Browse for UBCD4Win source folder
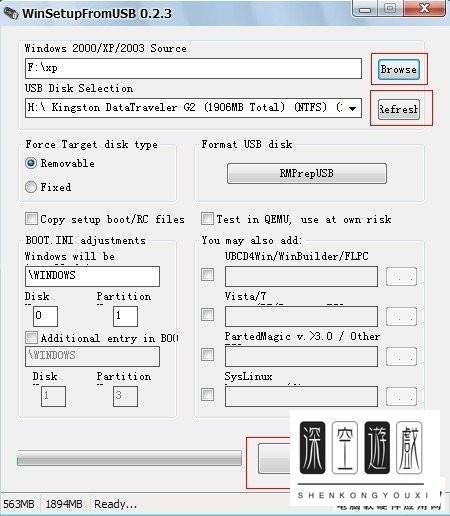 point(401,276)
